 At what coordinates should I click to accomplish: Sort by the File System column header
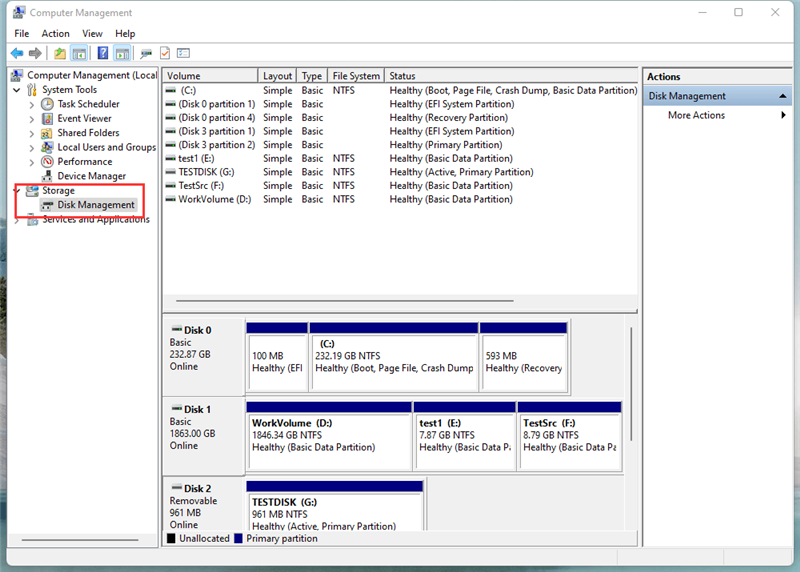pos(356,76)
